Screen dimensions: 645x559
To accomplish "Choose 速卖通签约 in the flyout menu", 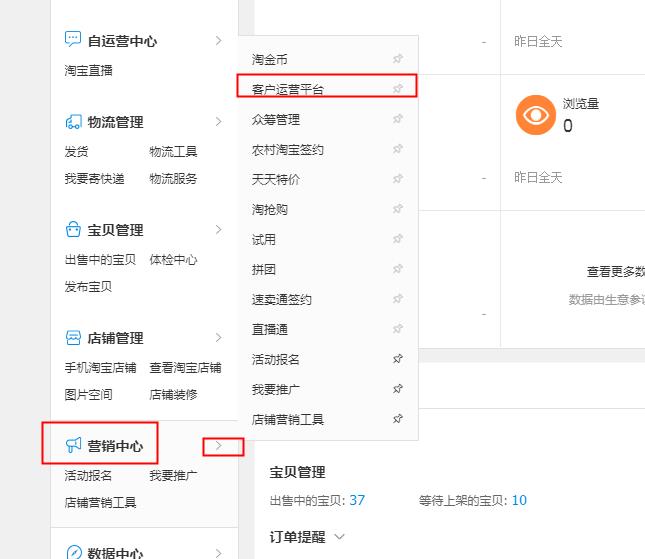I will [x=281, y=300].
